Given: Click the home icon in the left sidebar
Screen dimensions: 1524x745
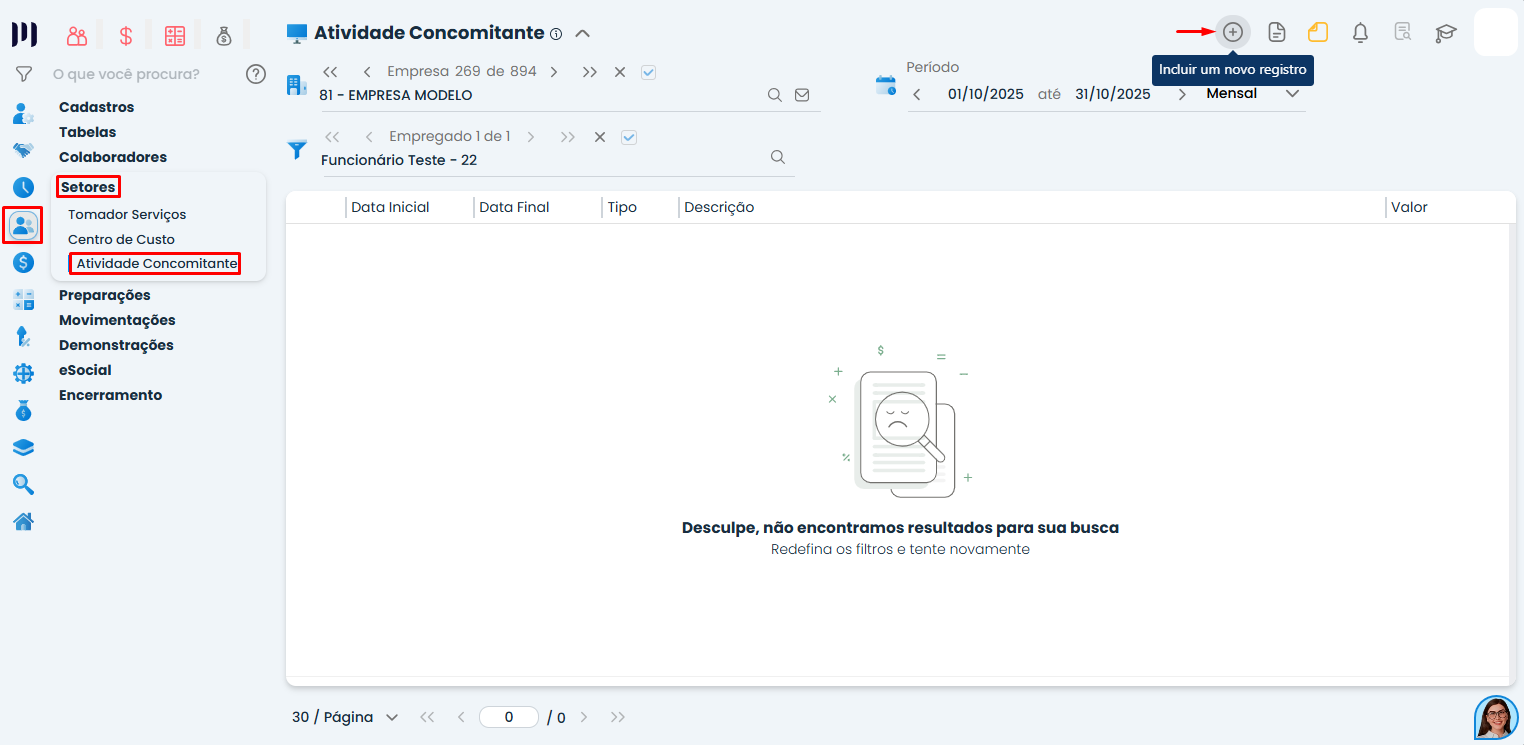Looking at the screenshot, I should (22, 521).
